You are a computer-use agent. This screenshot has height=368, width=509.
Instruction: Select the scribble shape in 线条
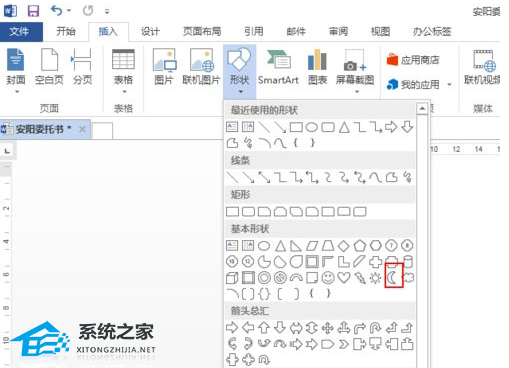tap(407, 177)
